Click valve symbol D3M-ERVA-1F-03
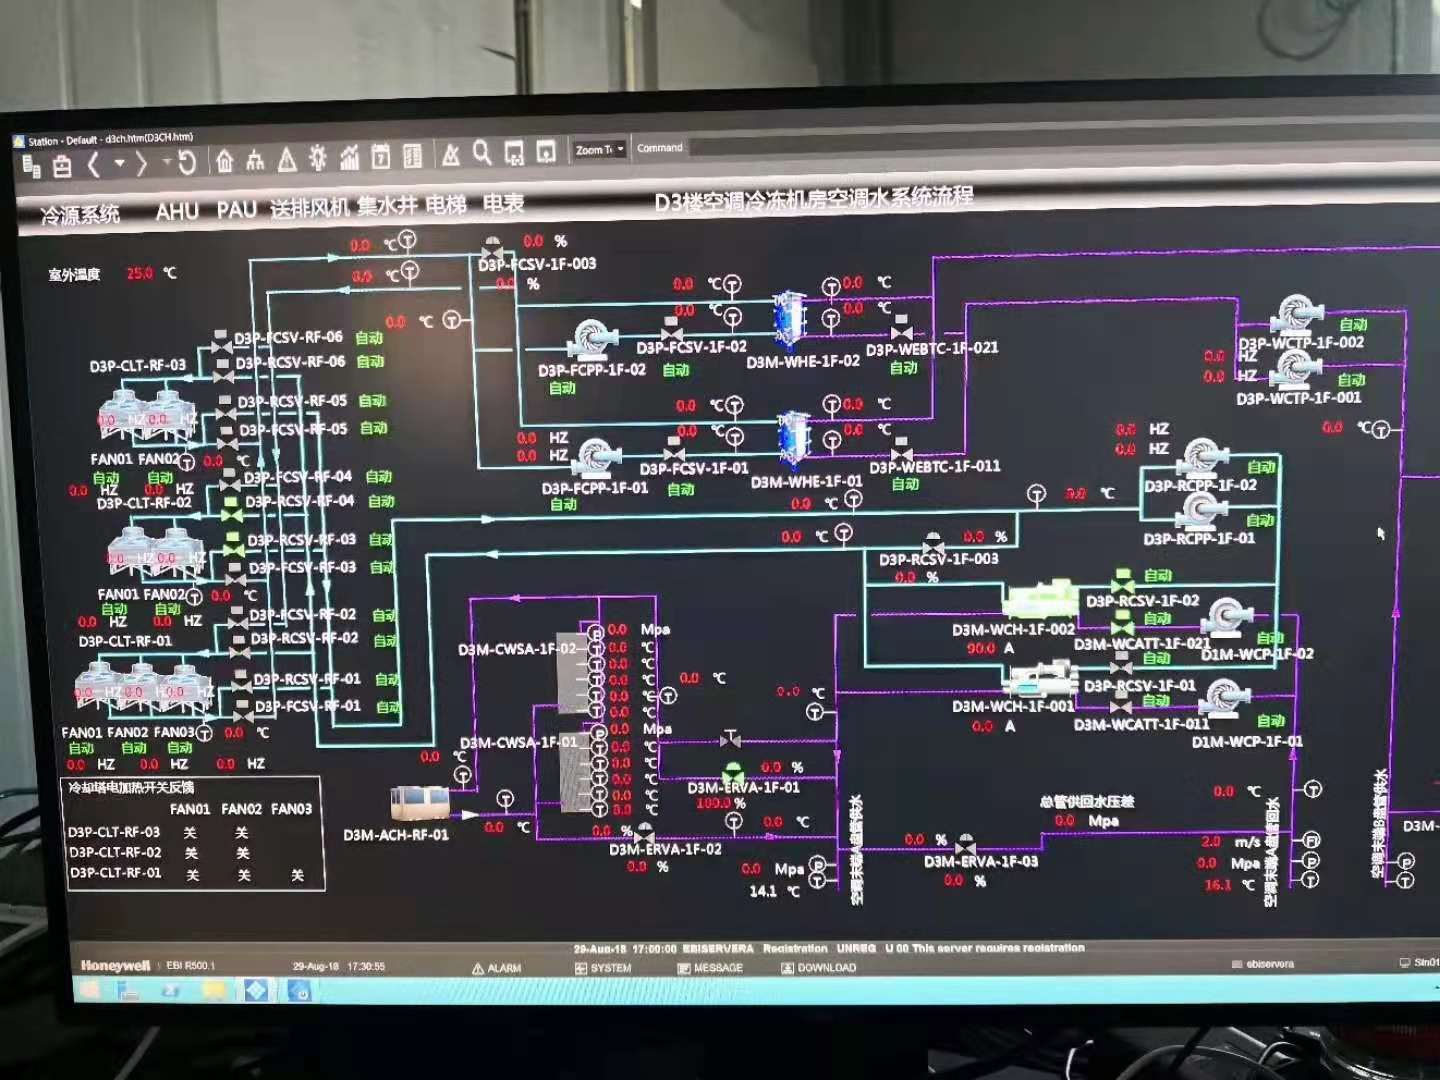This screenshot has width=1440, height=1080. [x=965, y=844]
